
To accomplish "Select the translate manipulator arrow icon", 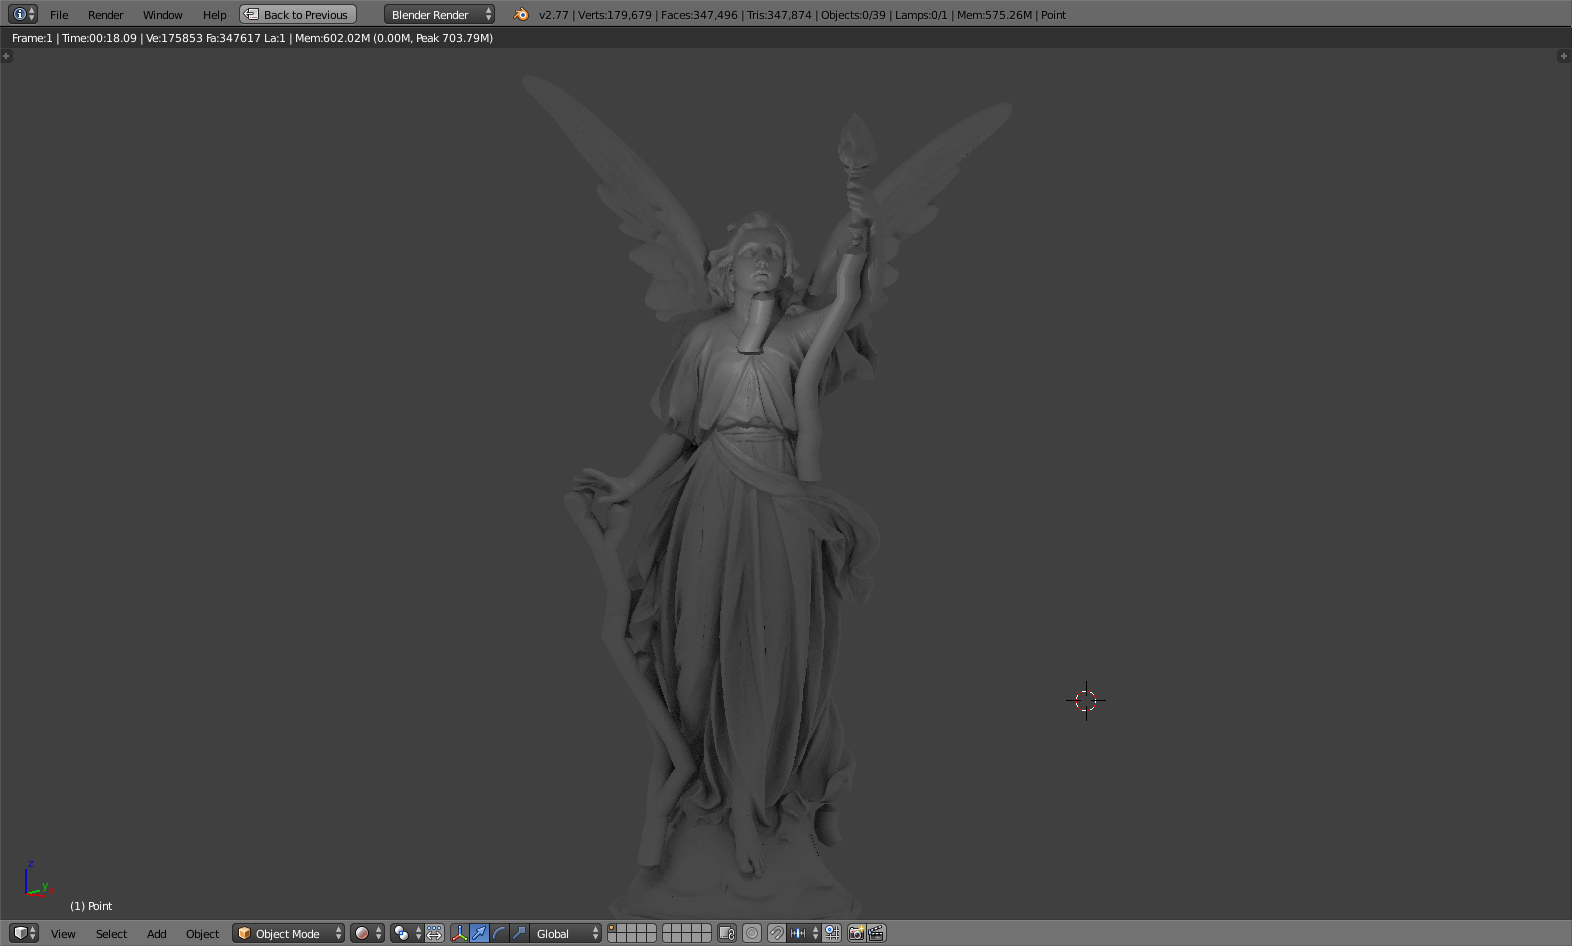I will tap(479, 933).
